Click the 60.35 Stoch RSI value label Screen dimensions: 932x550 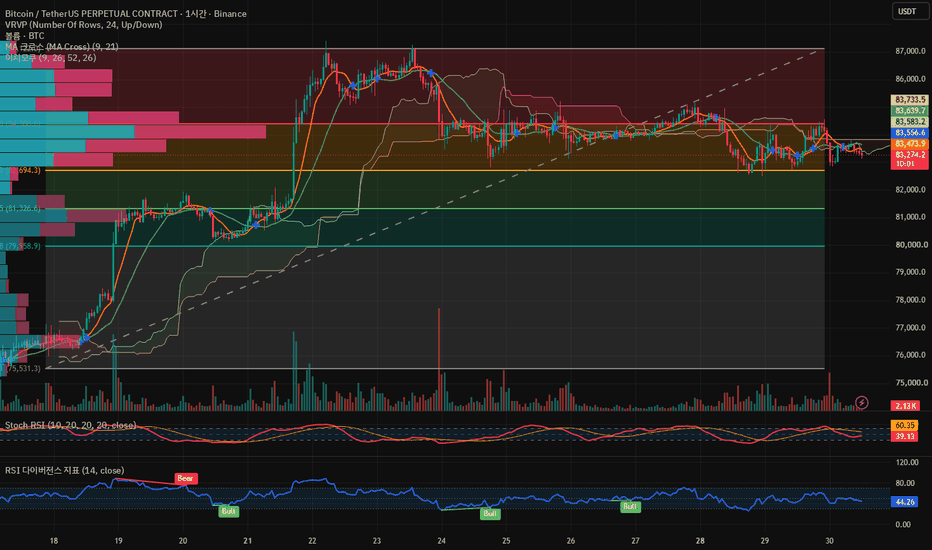(x=905, y=425)
